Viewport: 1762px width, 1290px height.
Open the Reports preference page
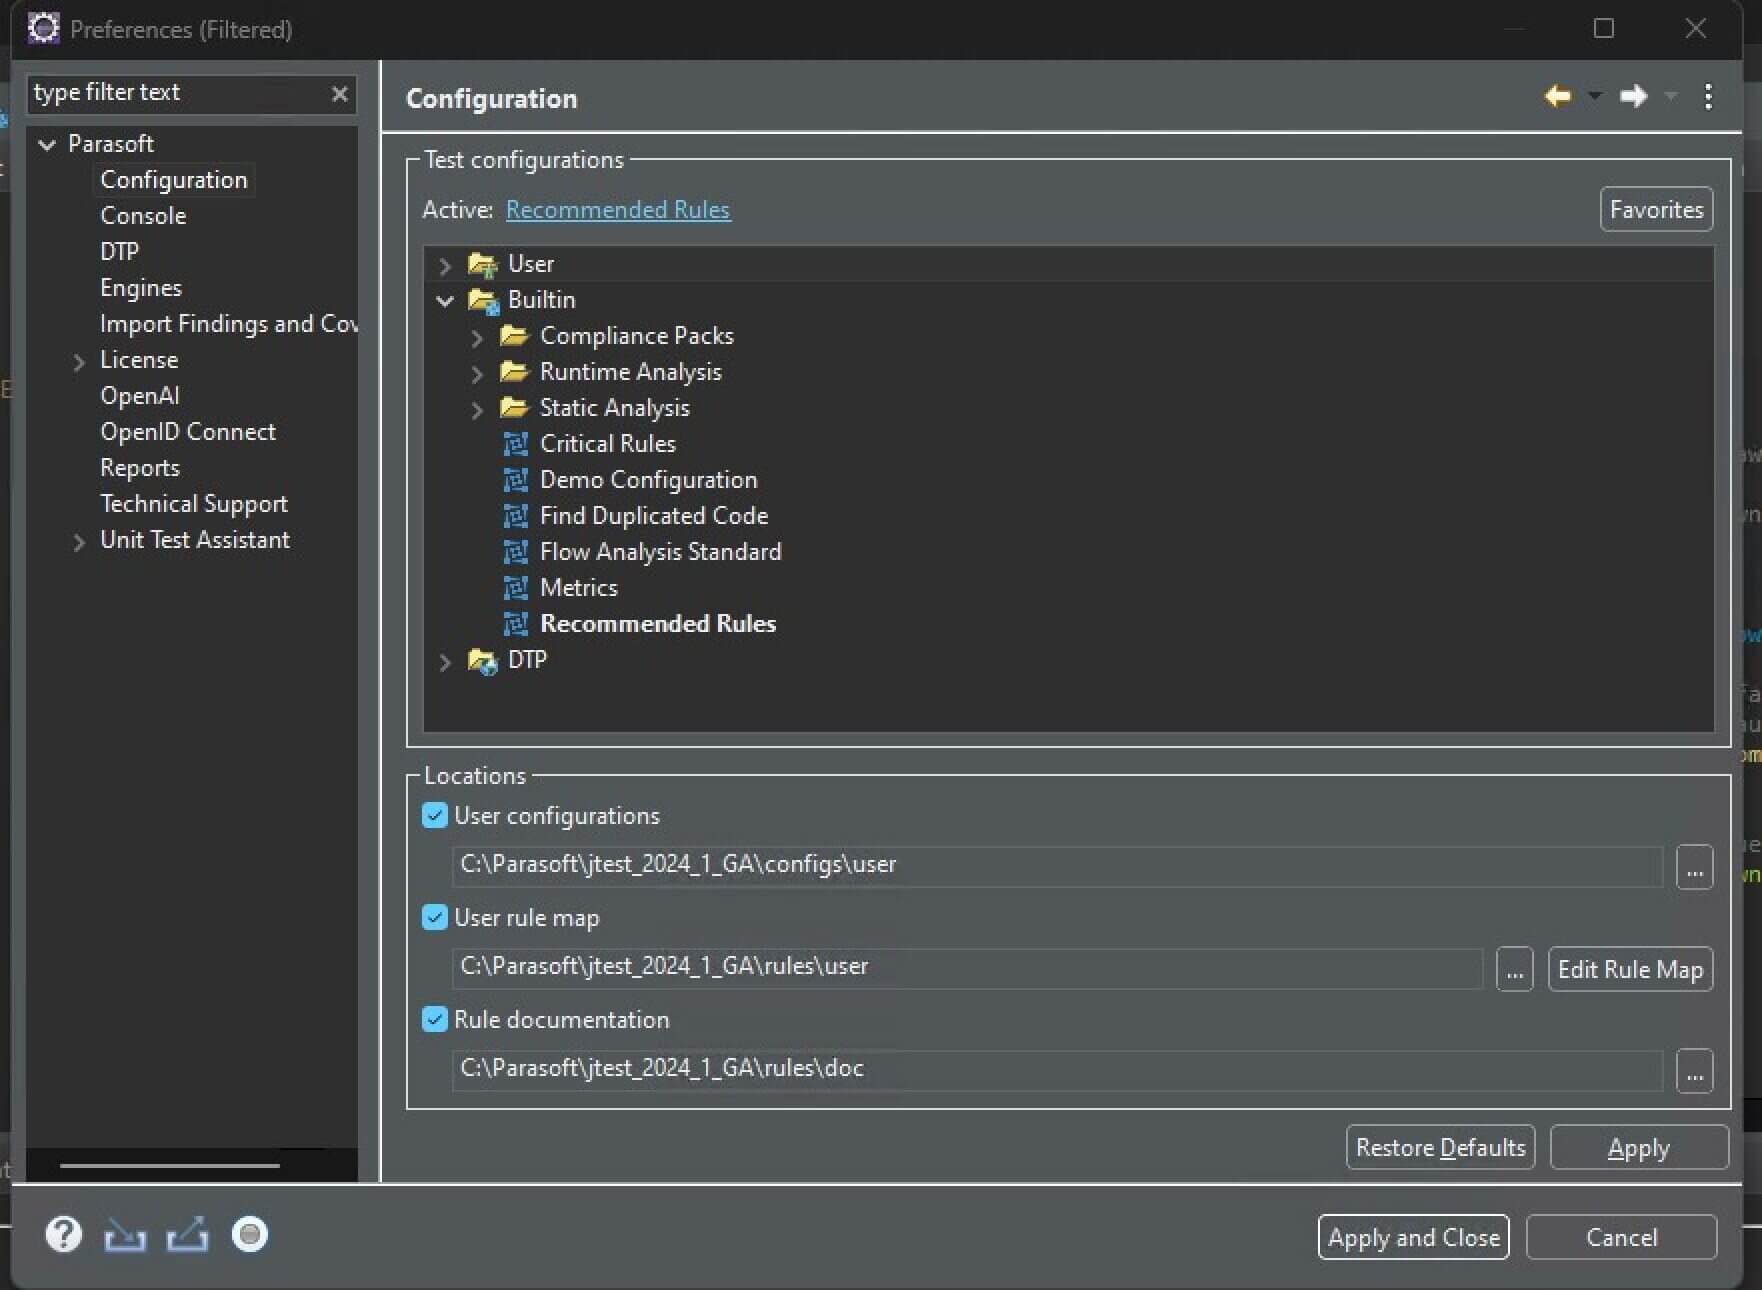pyautogui.click(x=140, y=468)
